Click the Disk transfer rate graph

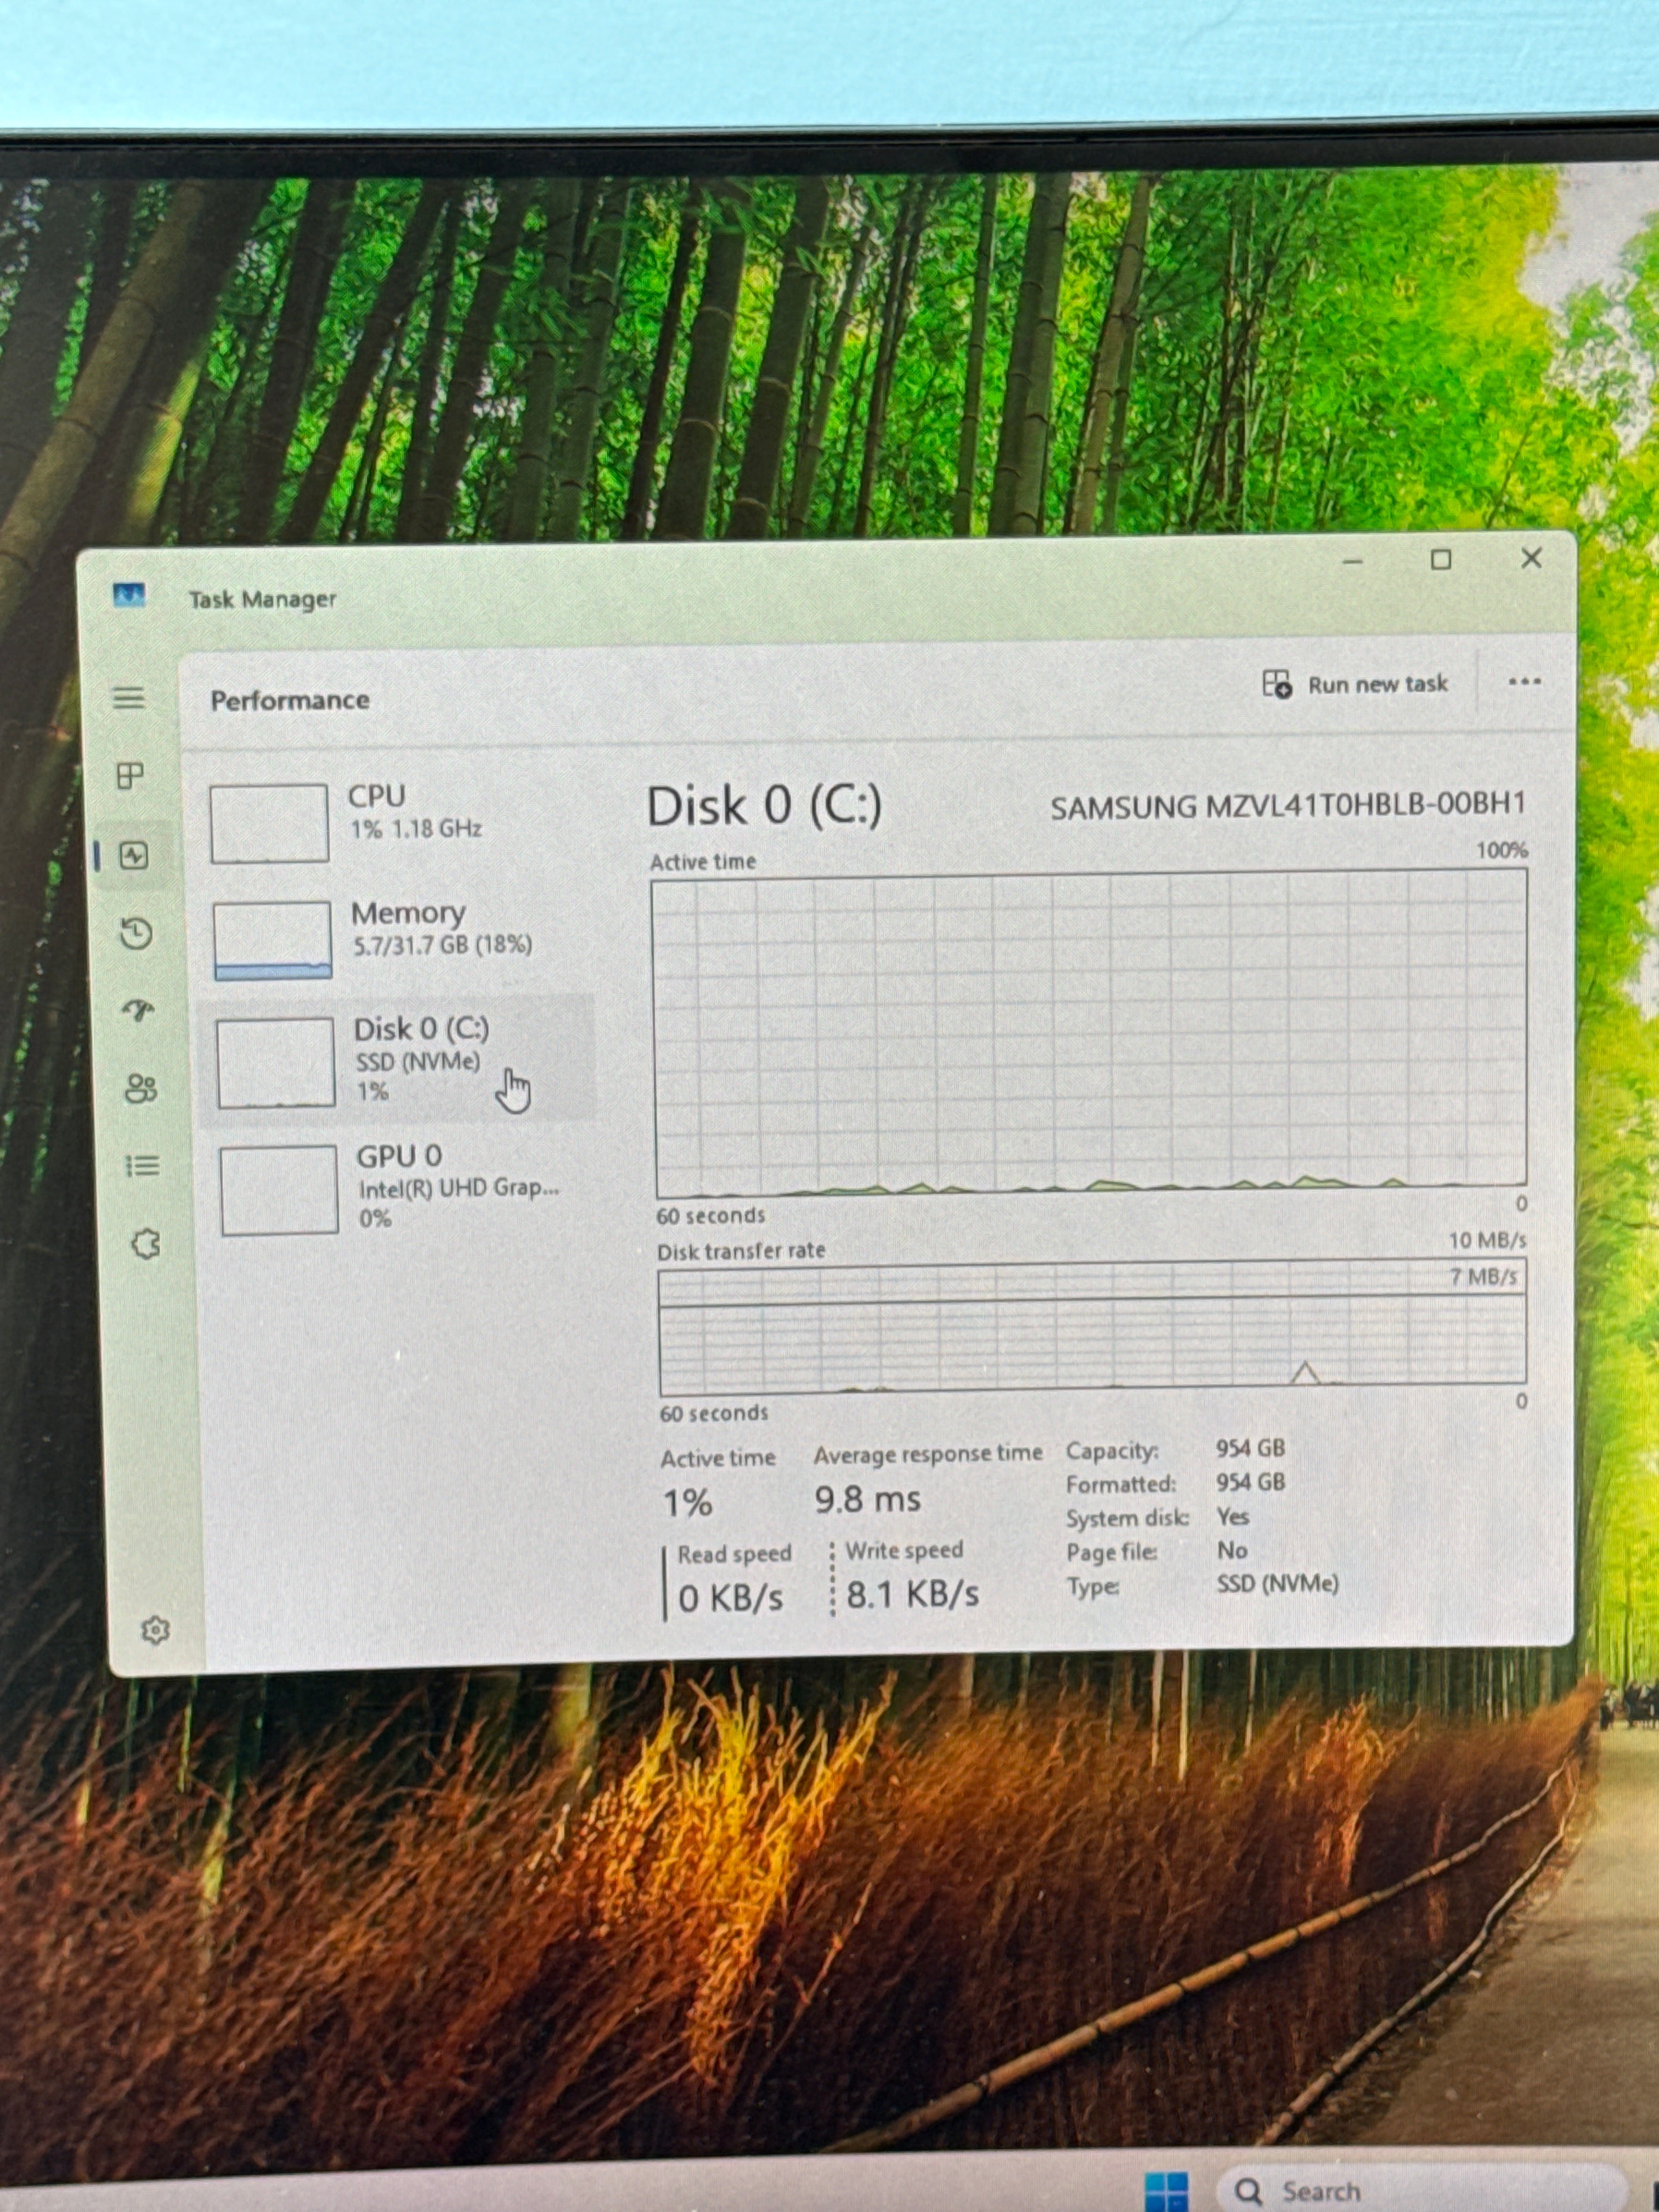click(1093, 1327)
